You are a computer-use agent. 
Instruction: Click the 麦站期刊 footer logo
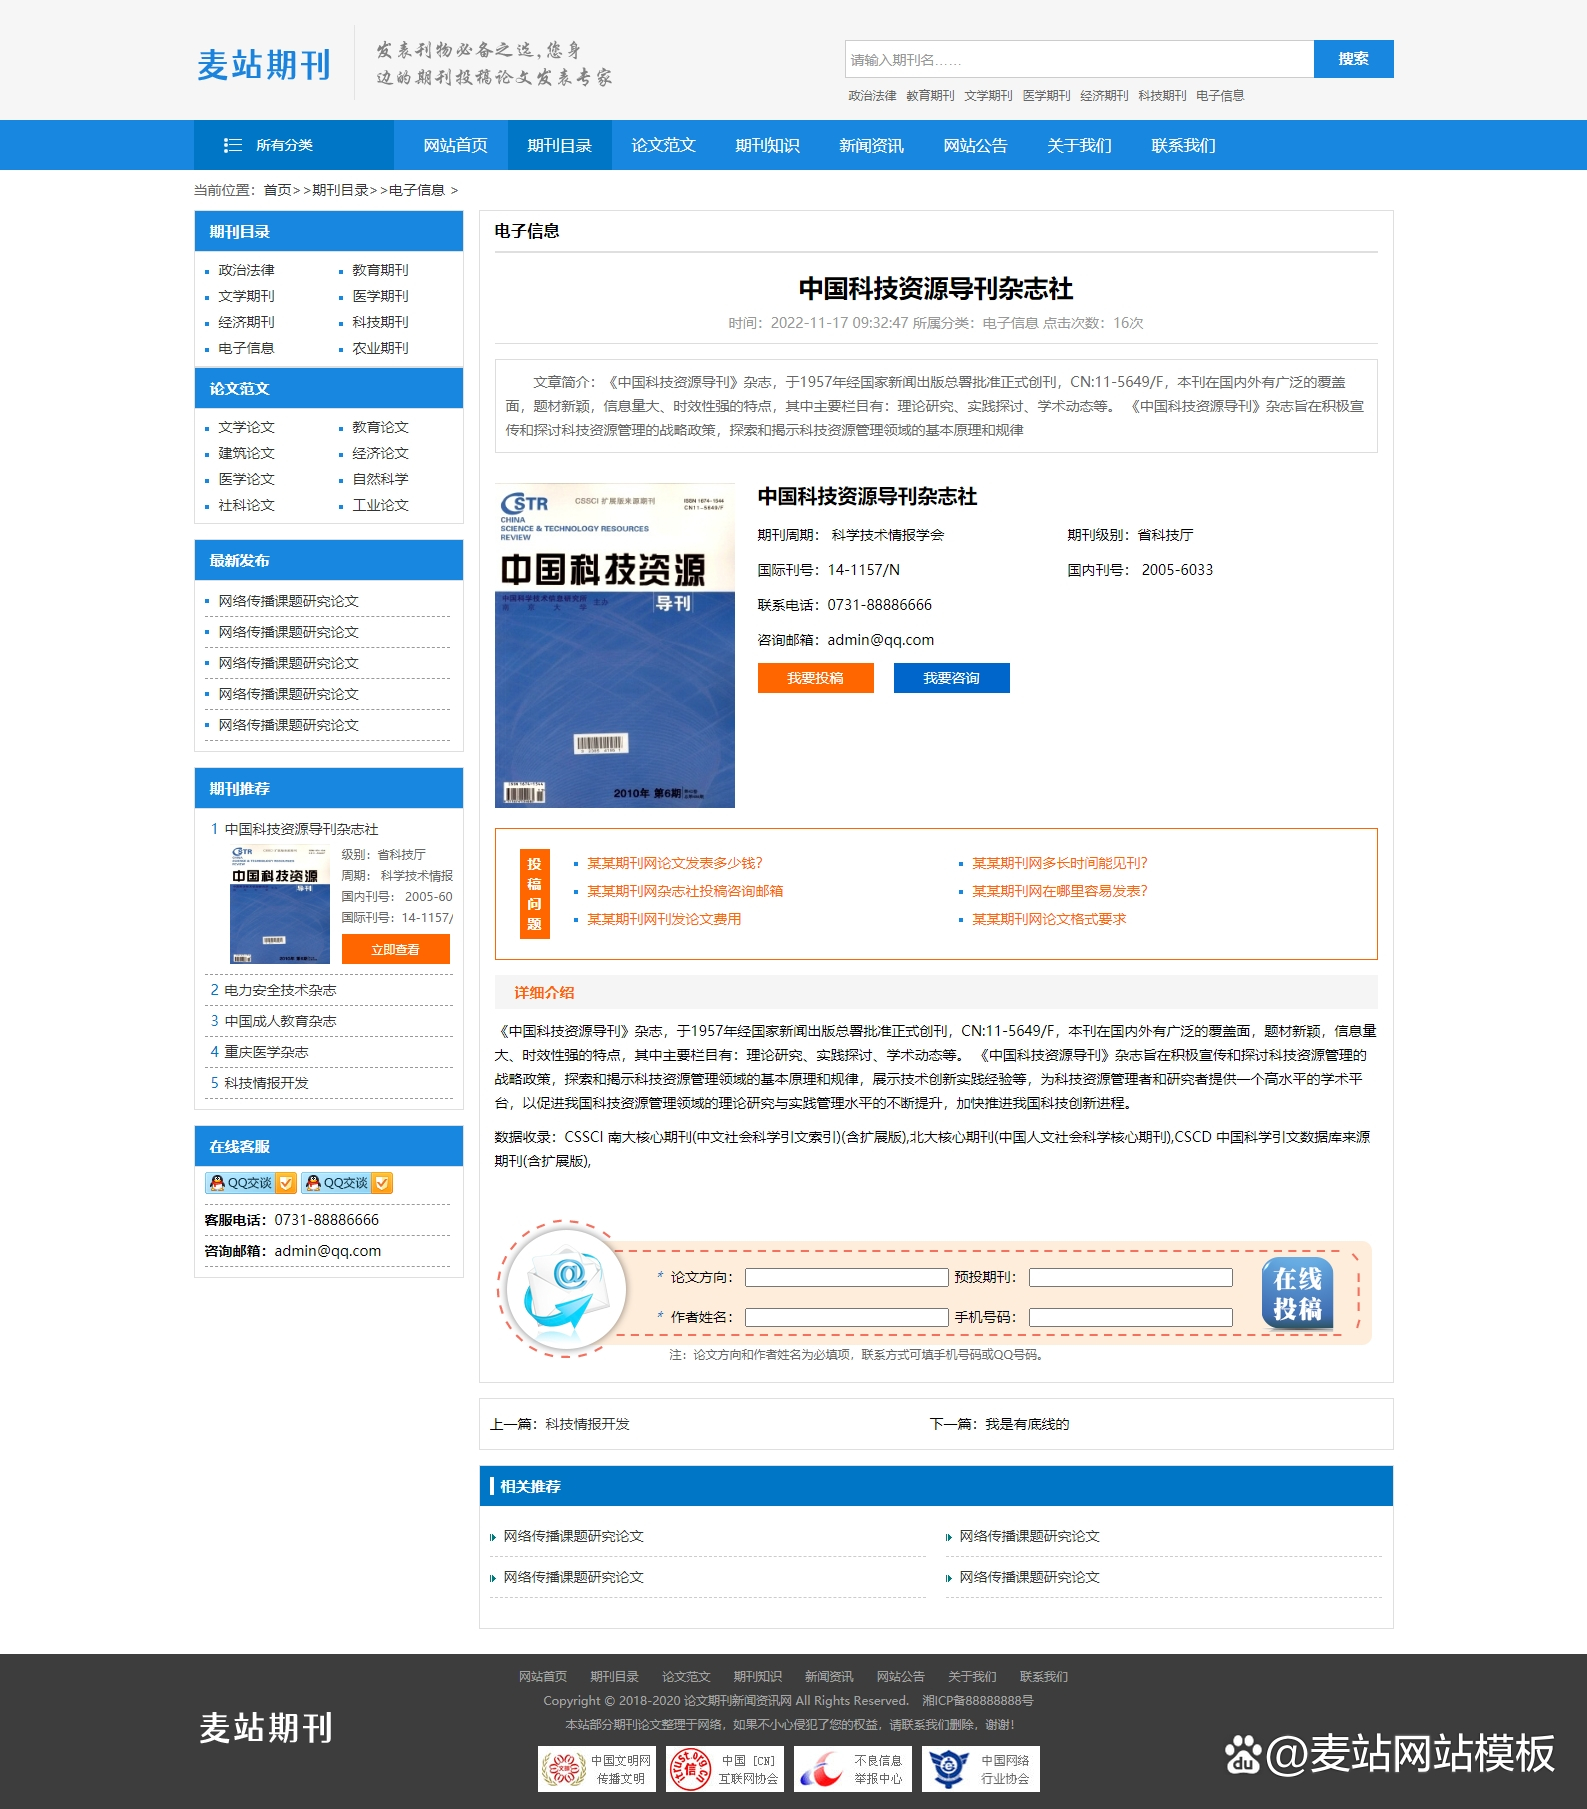click(266, 1728)
